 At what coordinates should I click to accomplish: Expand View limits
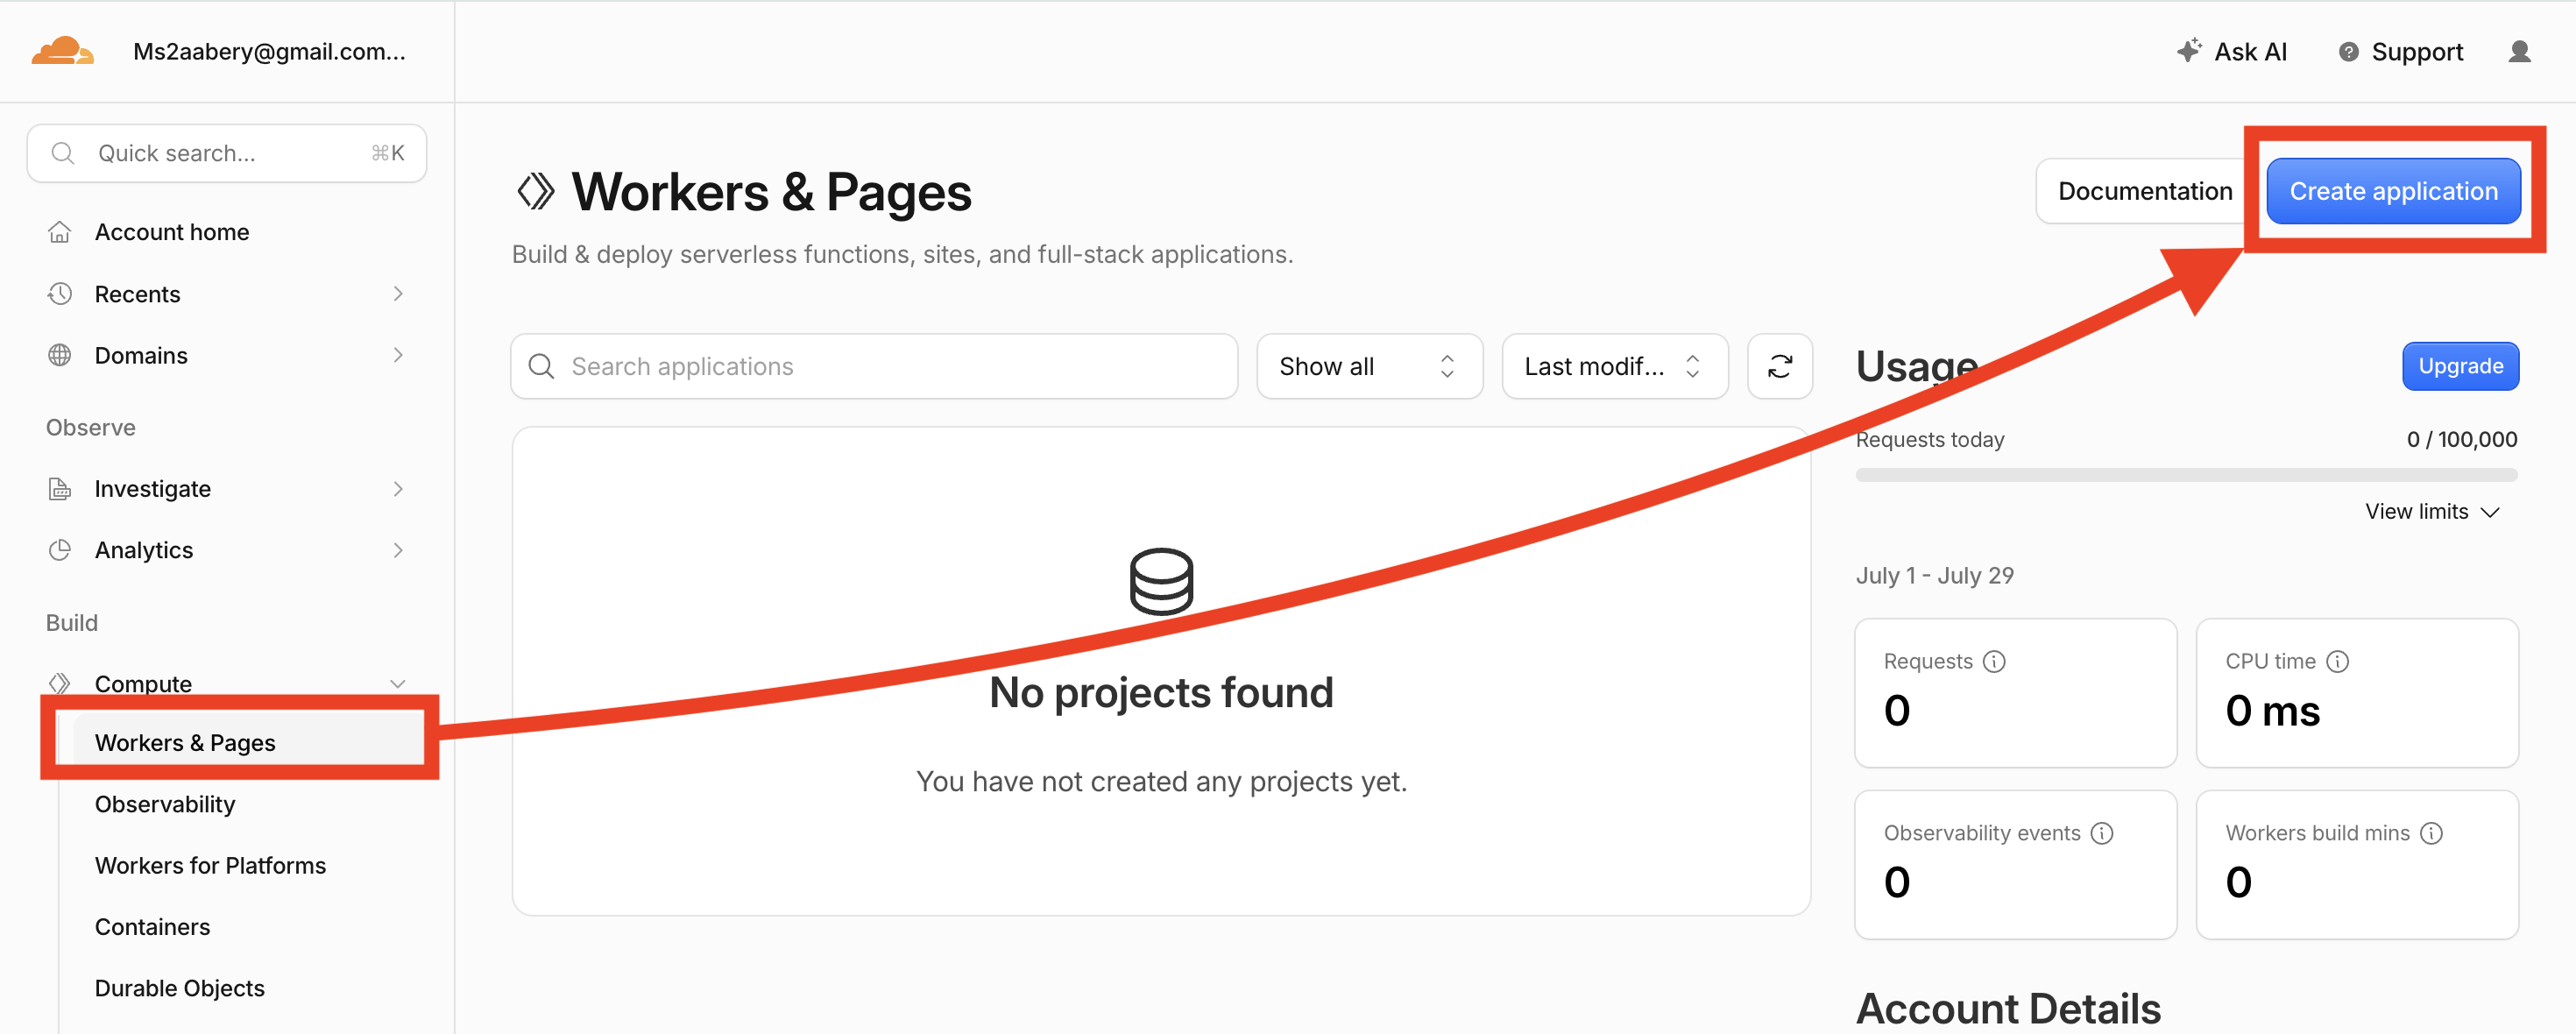[2432, 511]
